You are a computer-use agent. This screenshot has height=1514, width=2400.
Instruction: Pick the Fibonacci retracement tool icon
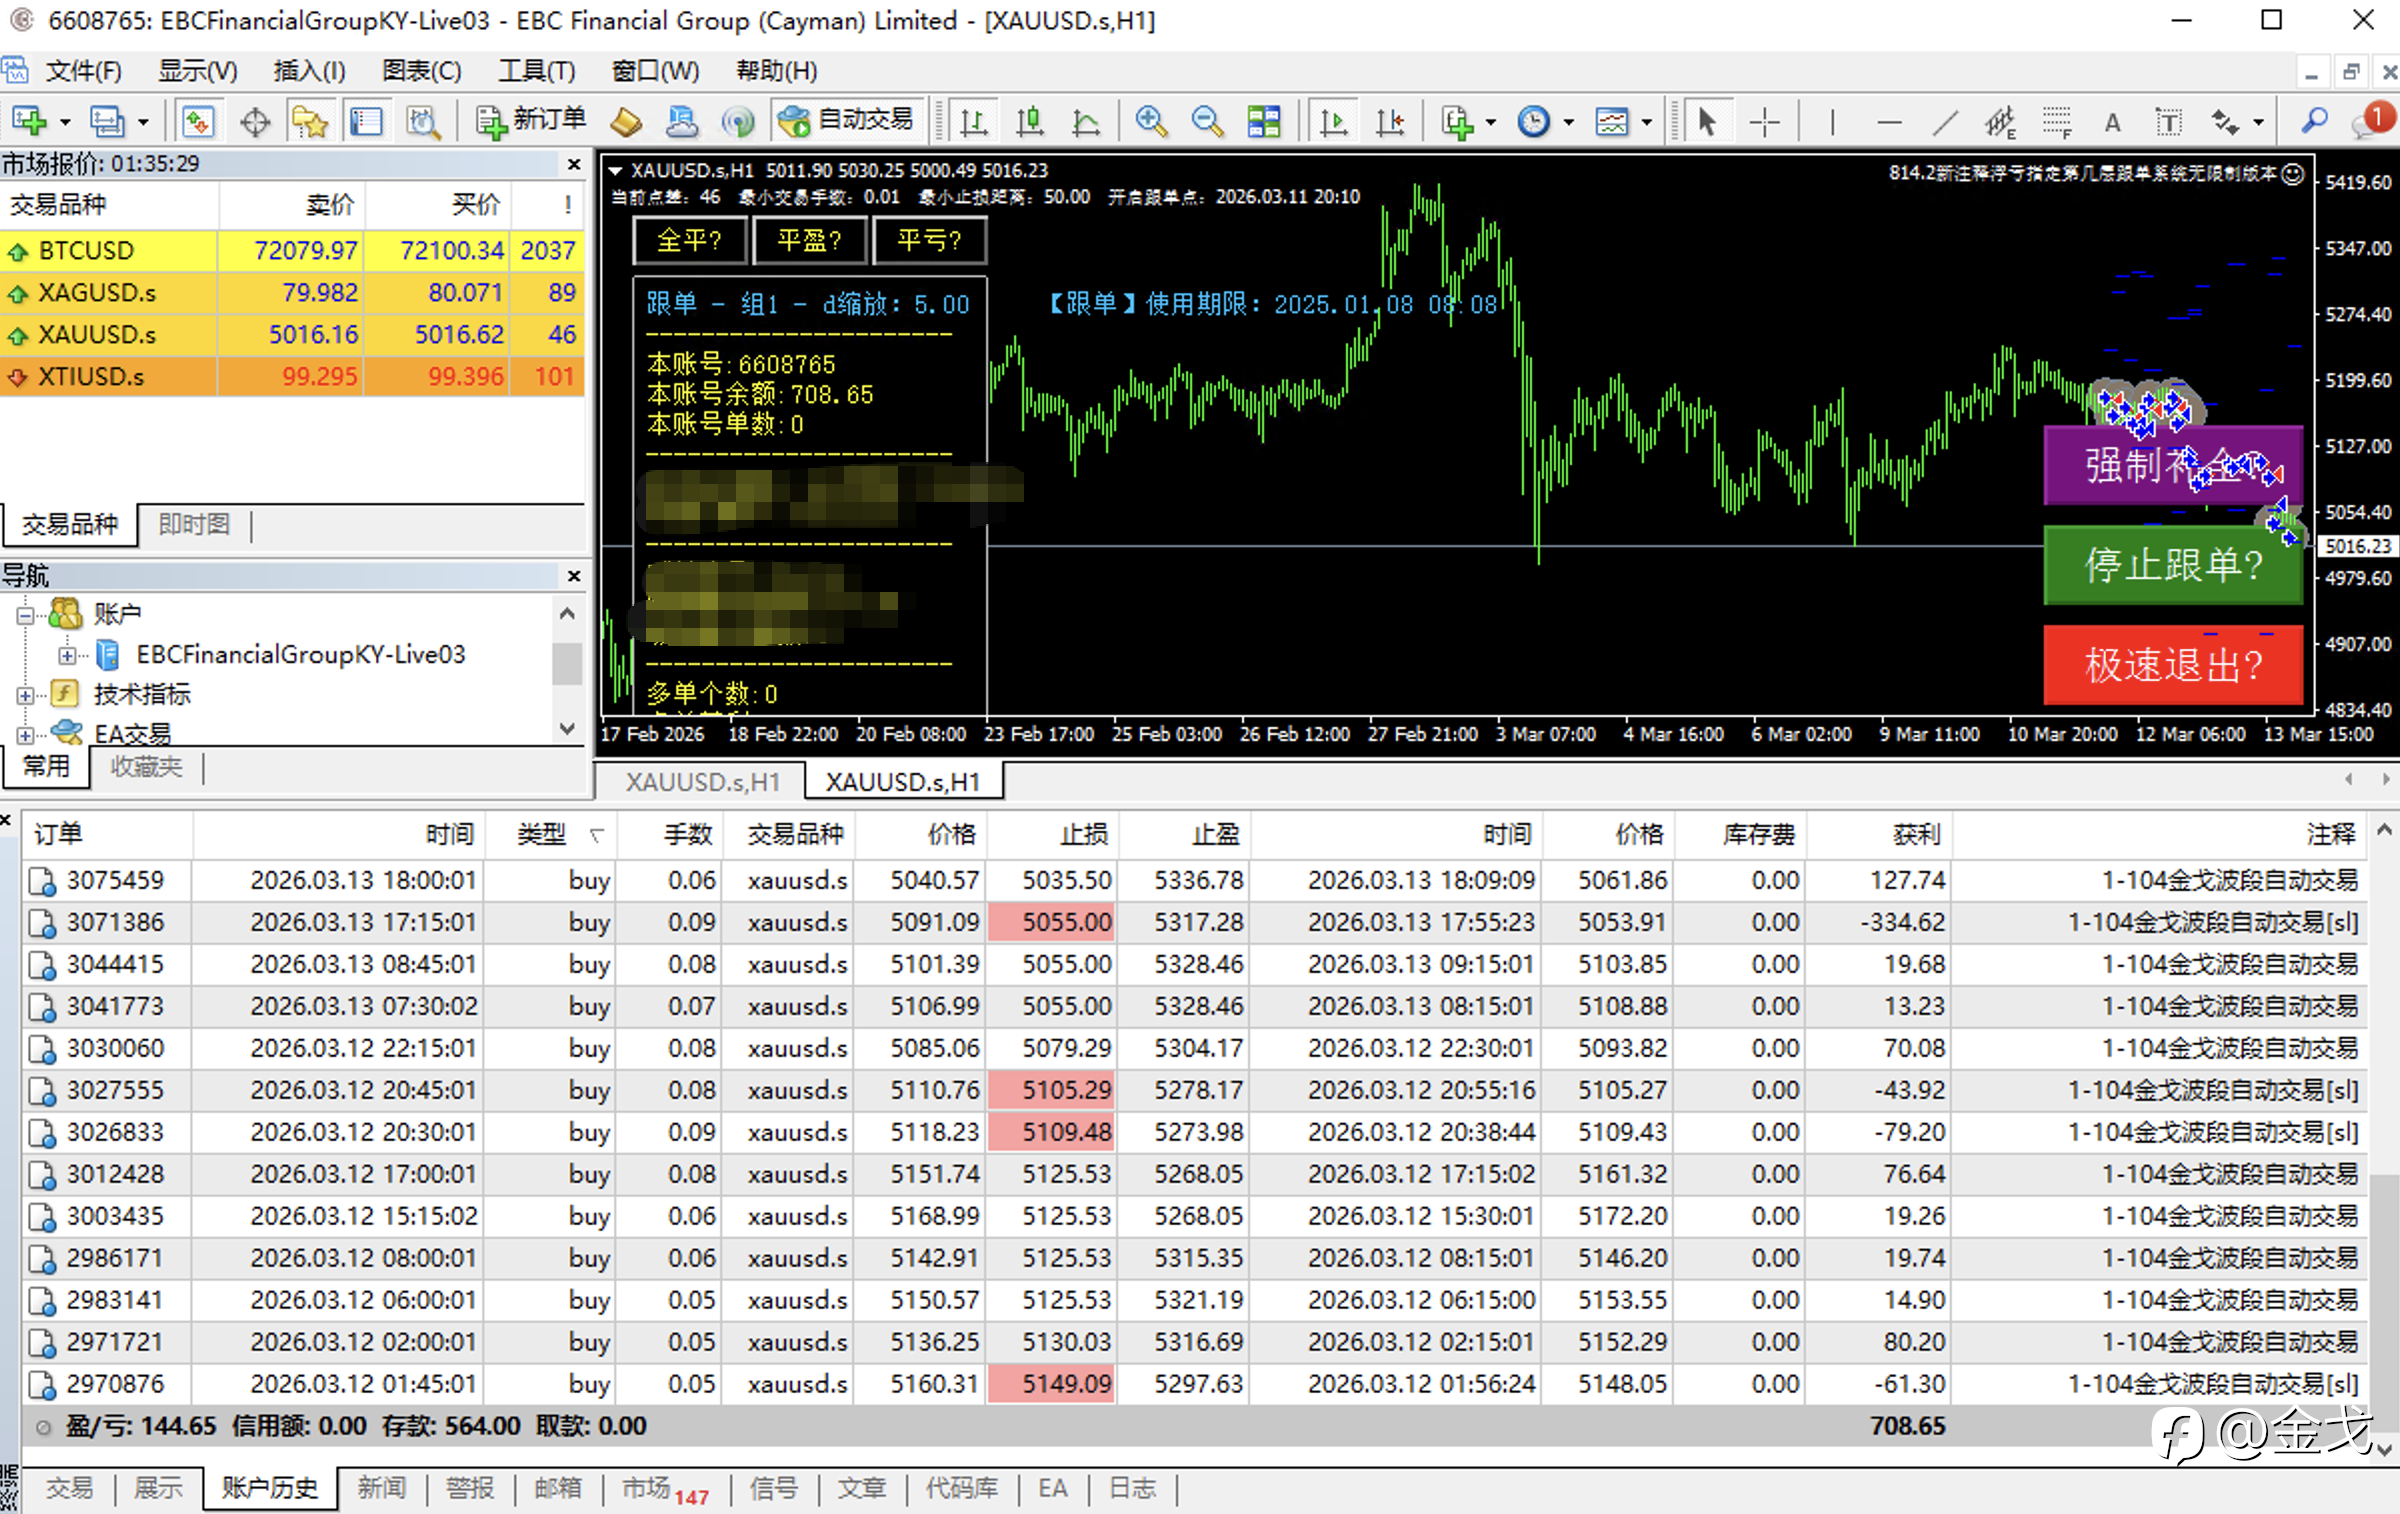[x=2056, y=122]
